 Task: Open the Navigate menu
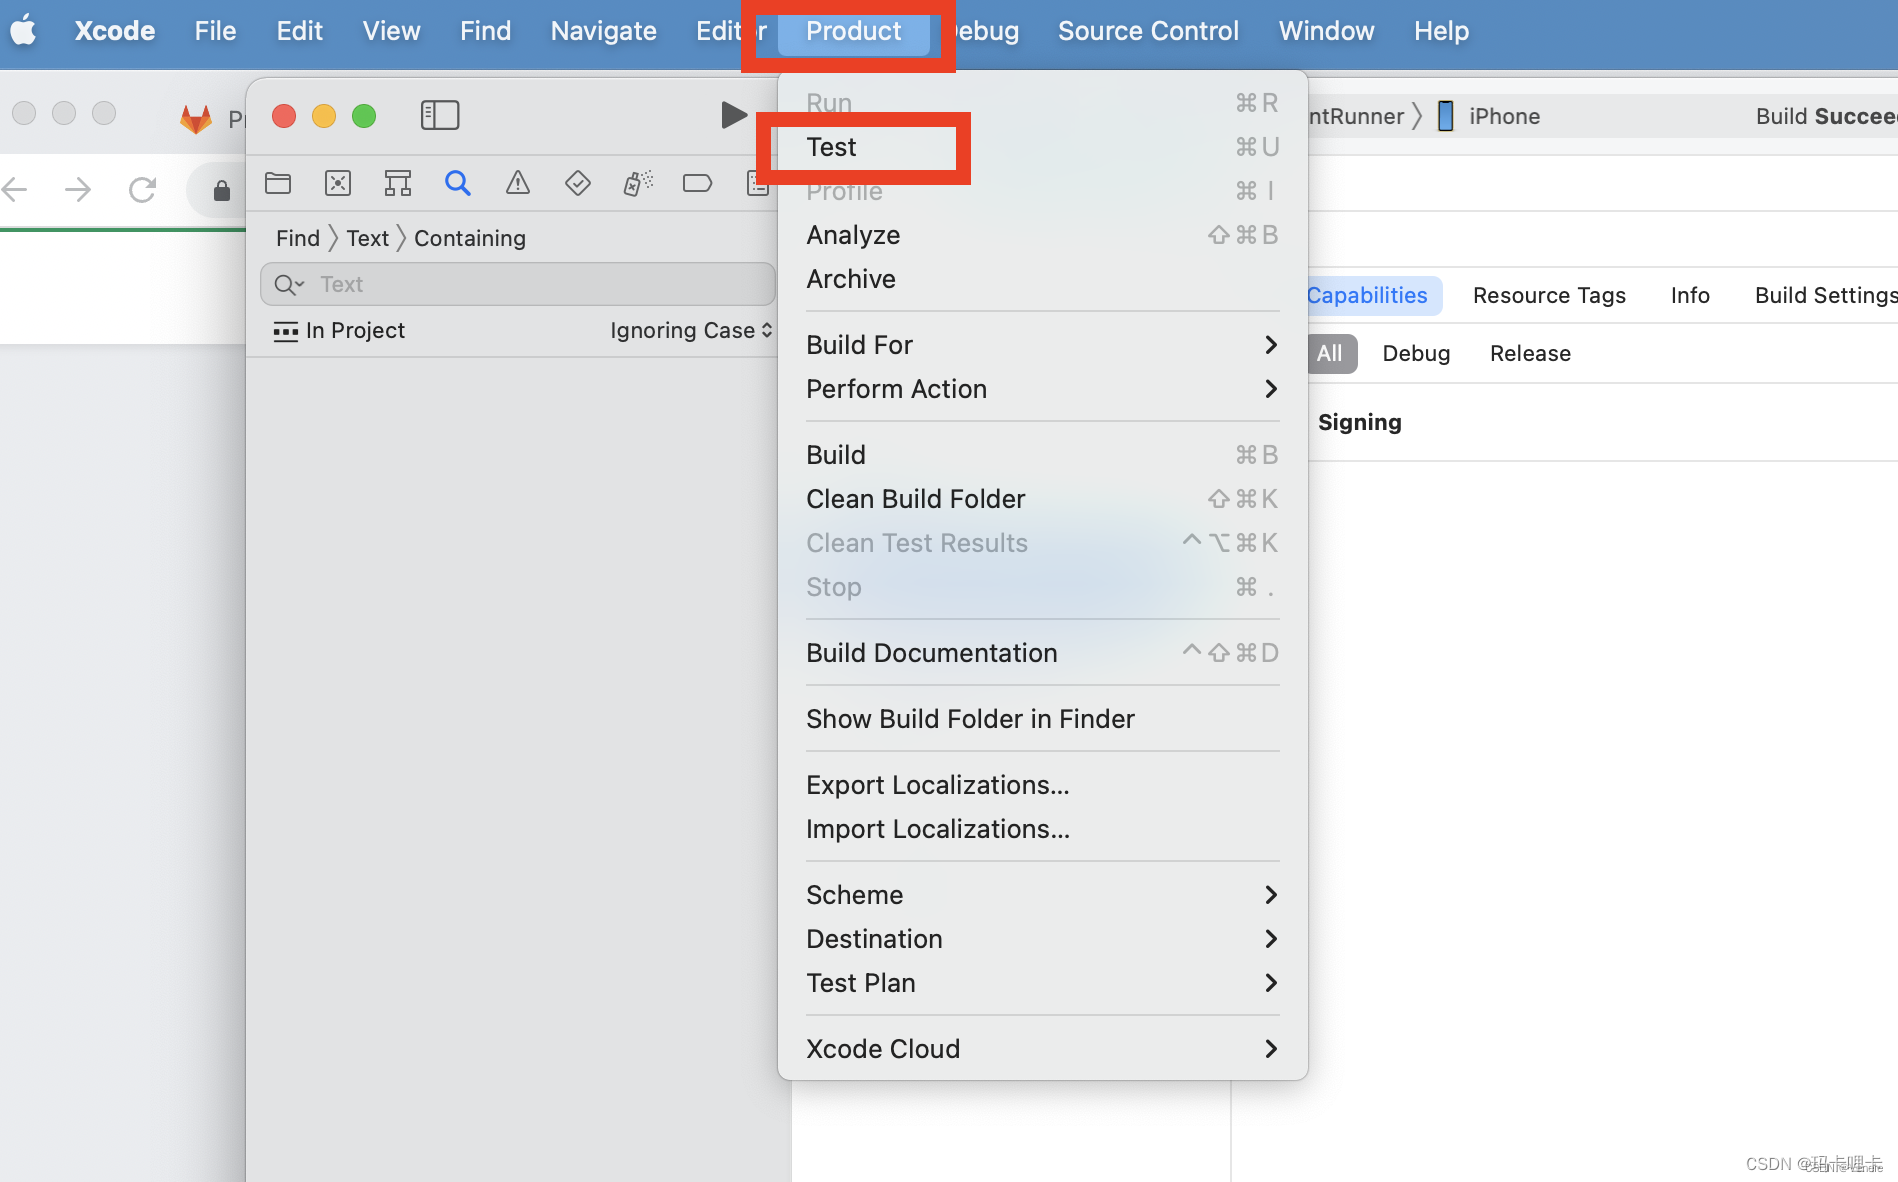(603, 31)
